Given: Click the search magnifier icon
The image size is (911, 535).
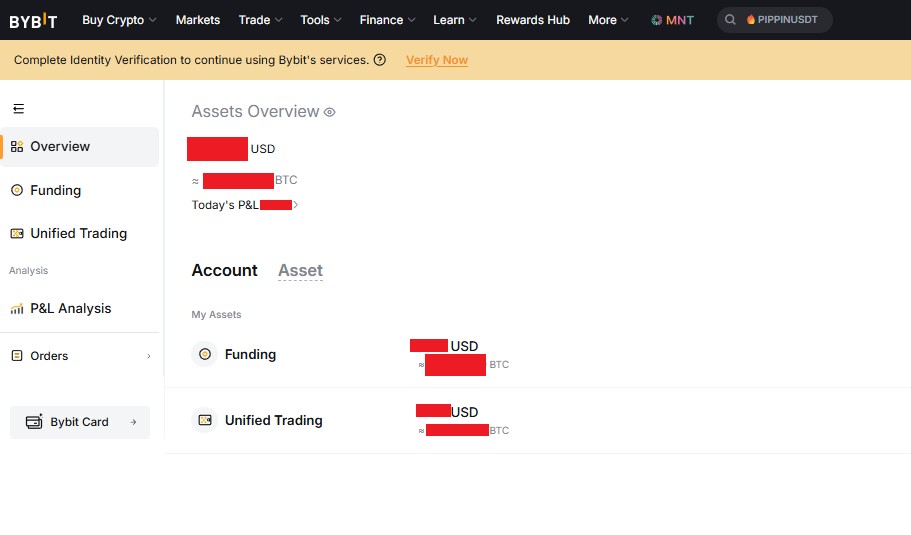Looking at the screenshot, I should (730, 20).
